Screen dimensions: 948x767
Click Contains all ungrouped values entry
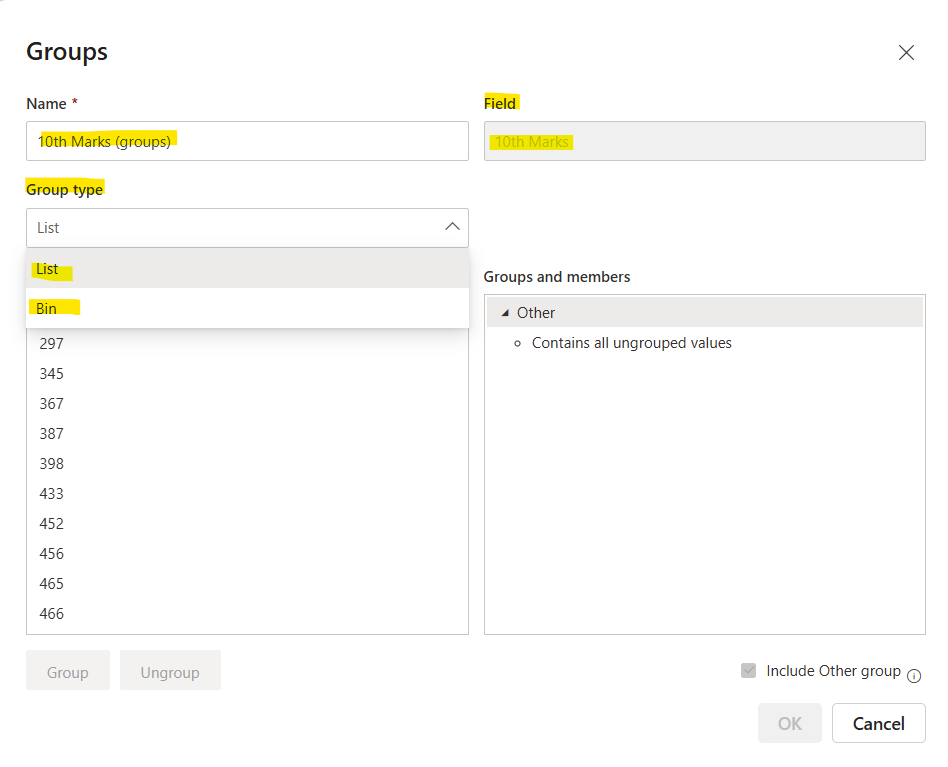(x=632, y=342)
